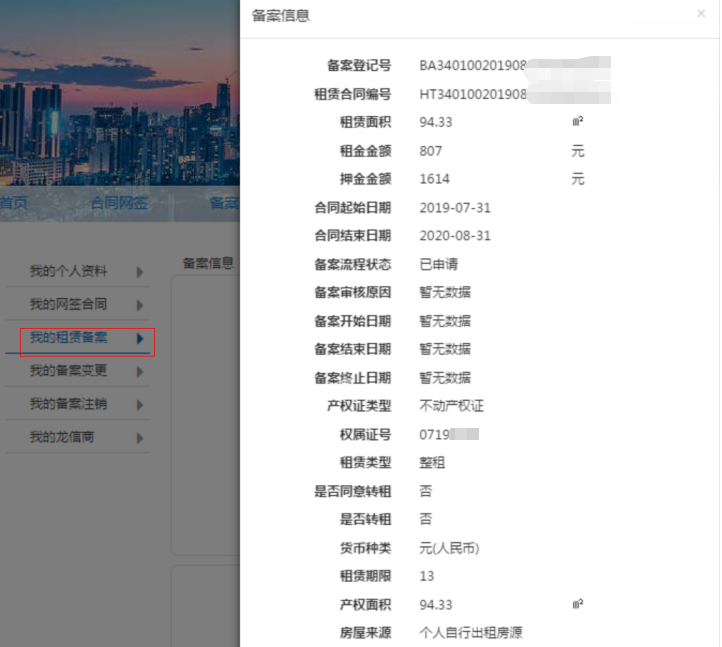This screenshot has height=647, width=722.
Task: Select 我的租赁备案 sidebar item
Action: tap(68, 339)
